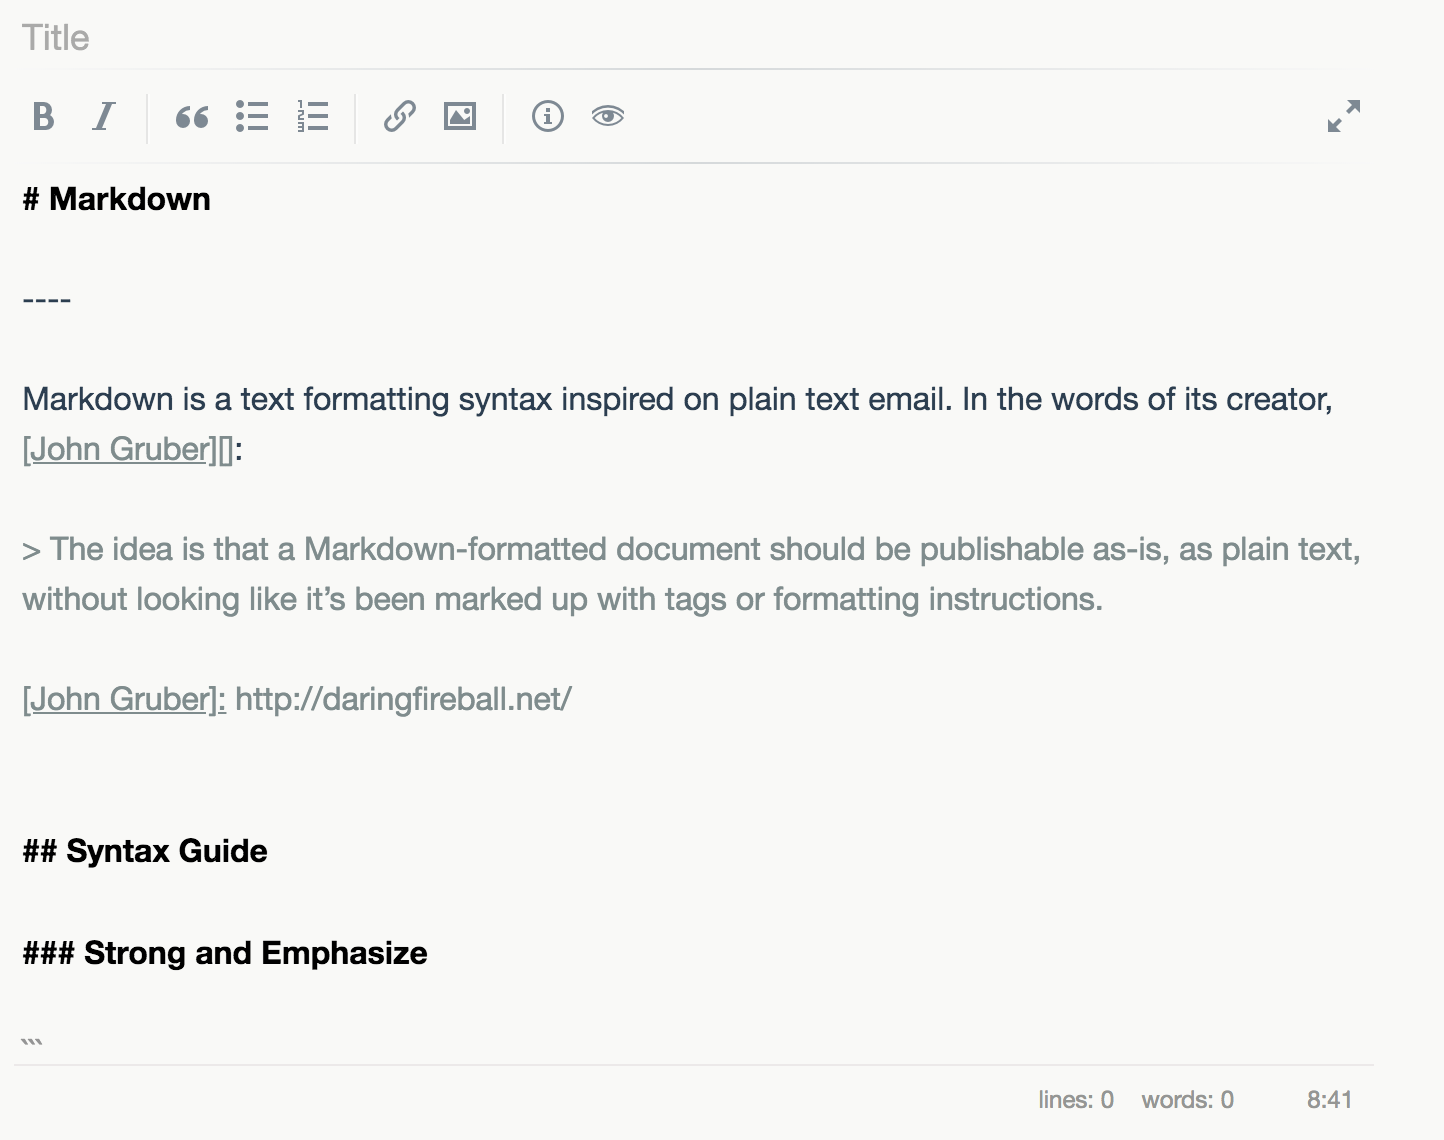Click the daringfireball.net URL text
This screenshot has height=1140, width=1444.
click(x=403, y=700)
